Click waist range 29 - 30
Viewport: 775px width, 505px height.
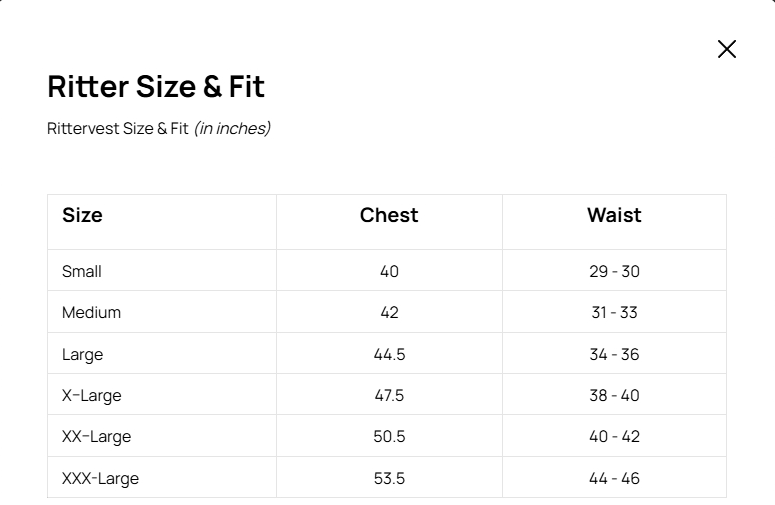[614, 271]
